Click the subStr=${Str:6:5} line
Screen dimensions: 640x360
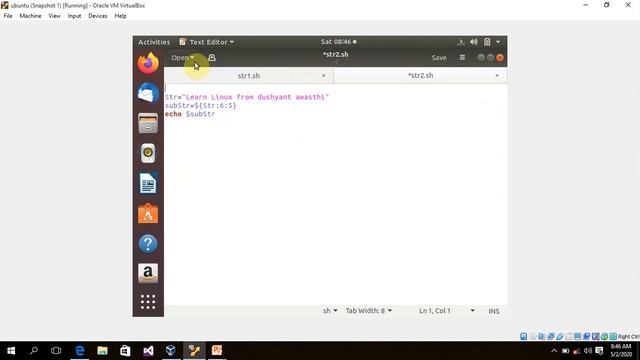200,106
